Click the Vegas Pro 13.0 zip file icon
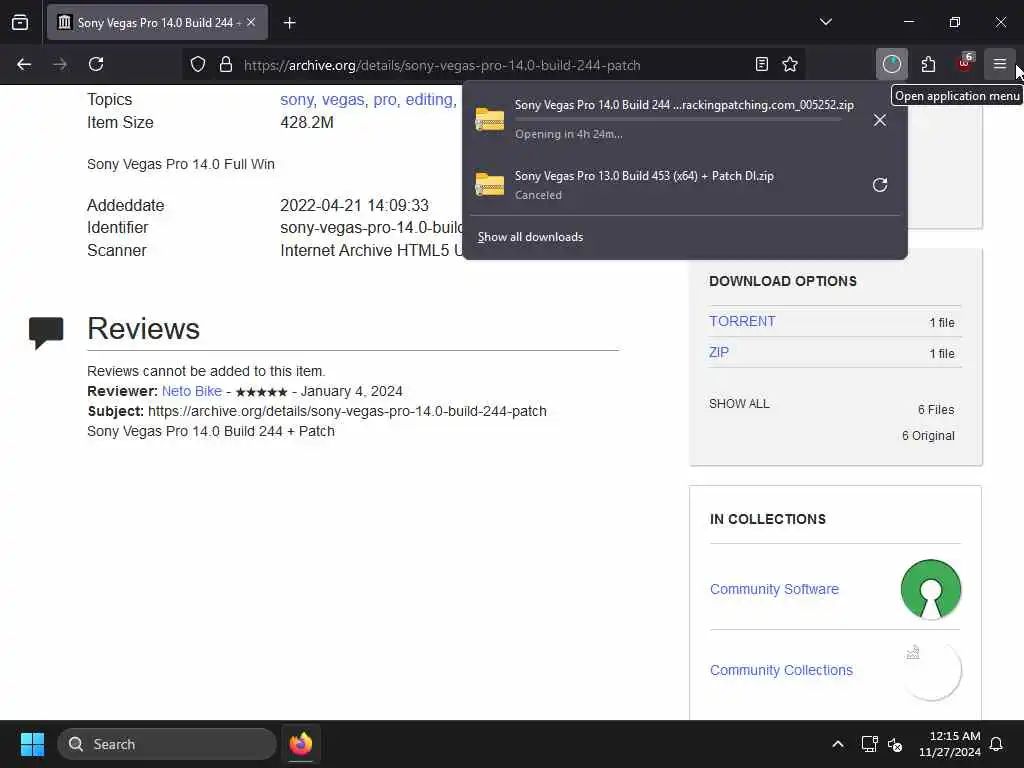Image resolution: width=1024 pixels, height=768 pixels. [x=490, y=184]
